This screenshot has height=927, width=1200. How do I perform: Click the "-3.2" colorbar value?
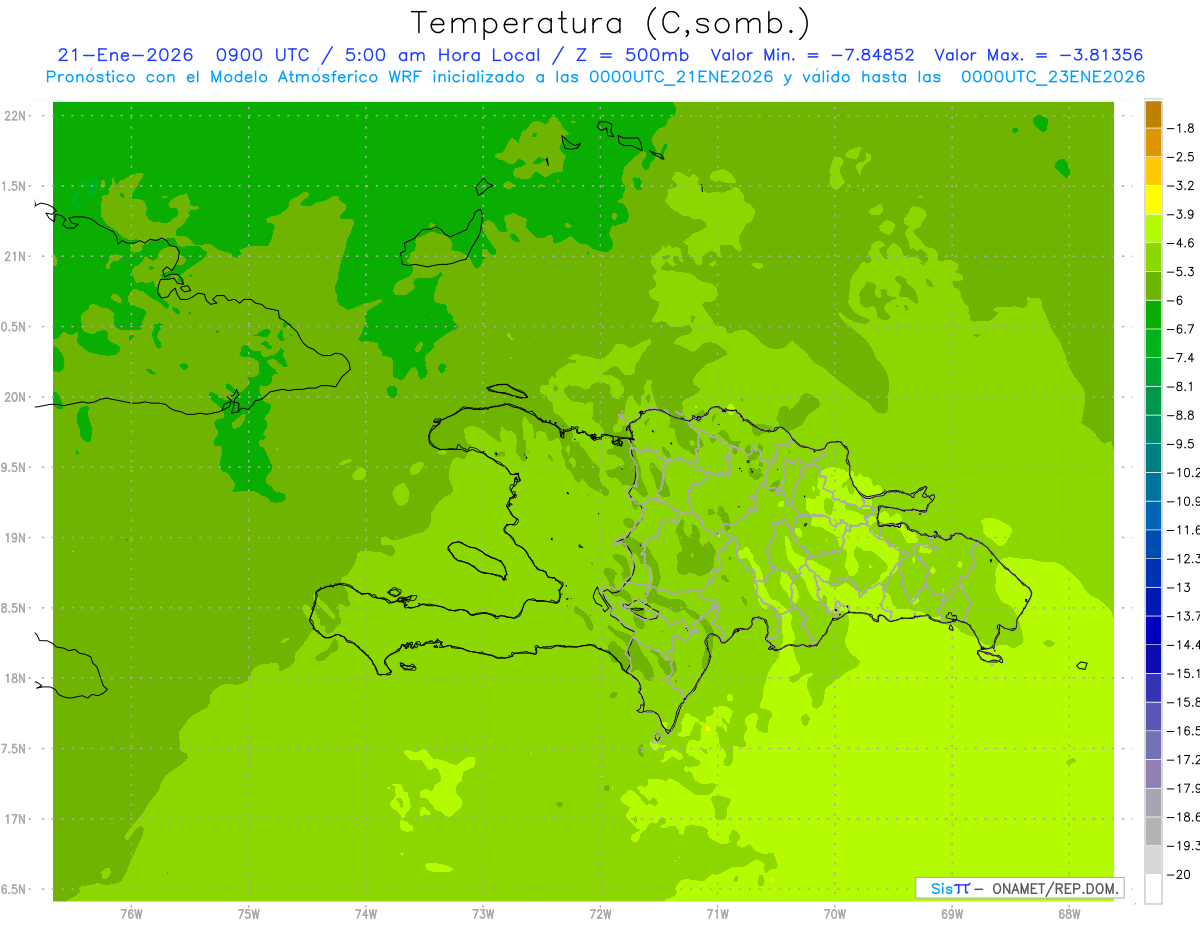[x=1181, y=186]
